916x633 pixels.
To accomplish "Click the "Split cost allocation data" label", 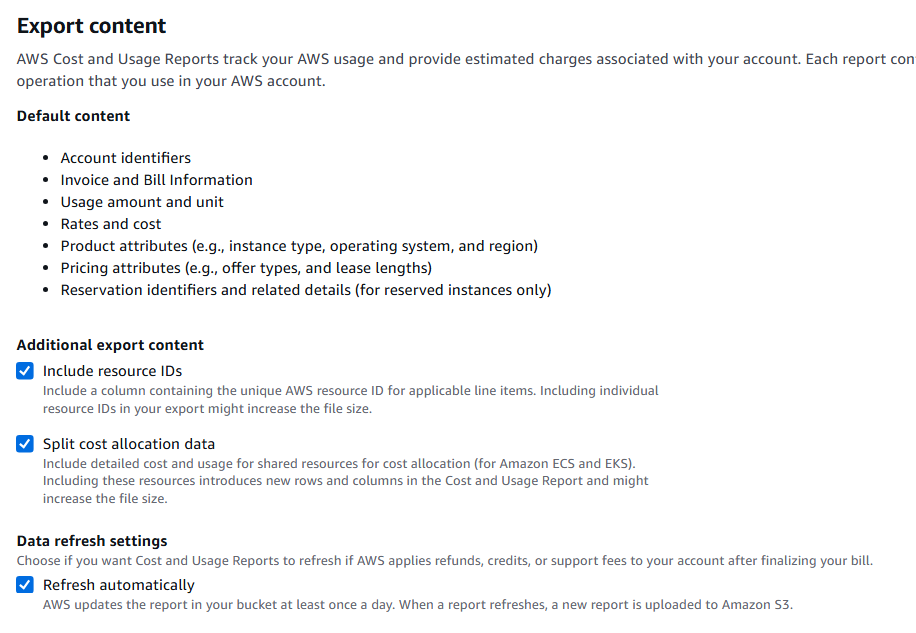I will pyautogui.click(x=128, y=444).
